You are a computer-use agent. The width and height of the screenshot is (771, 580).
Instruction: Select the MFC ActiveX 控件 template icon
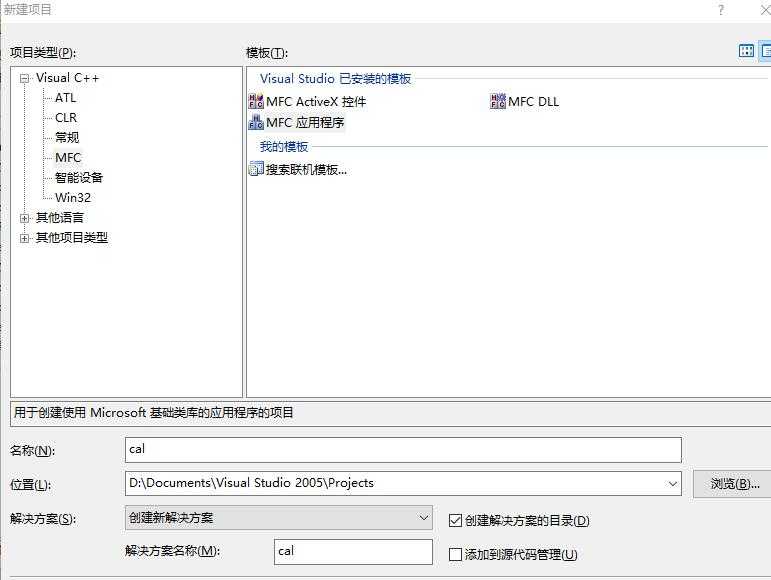click(x=256, y=101)
